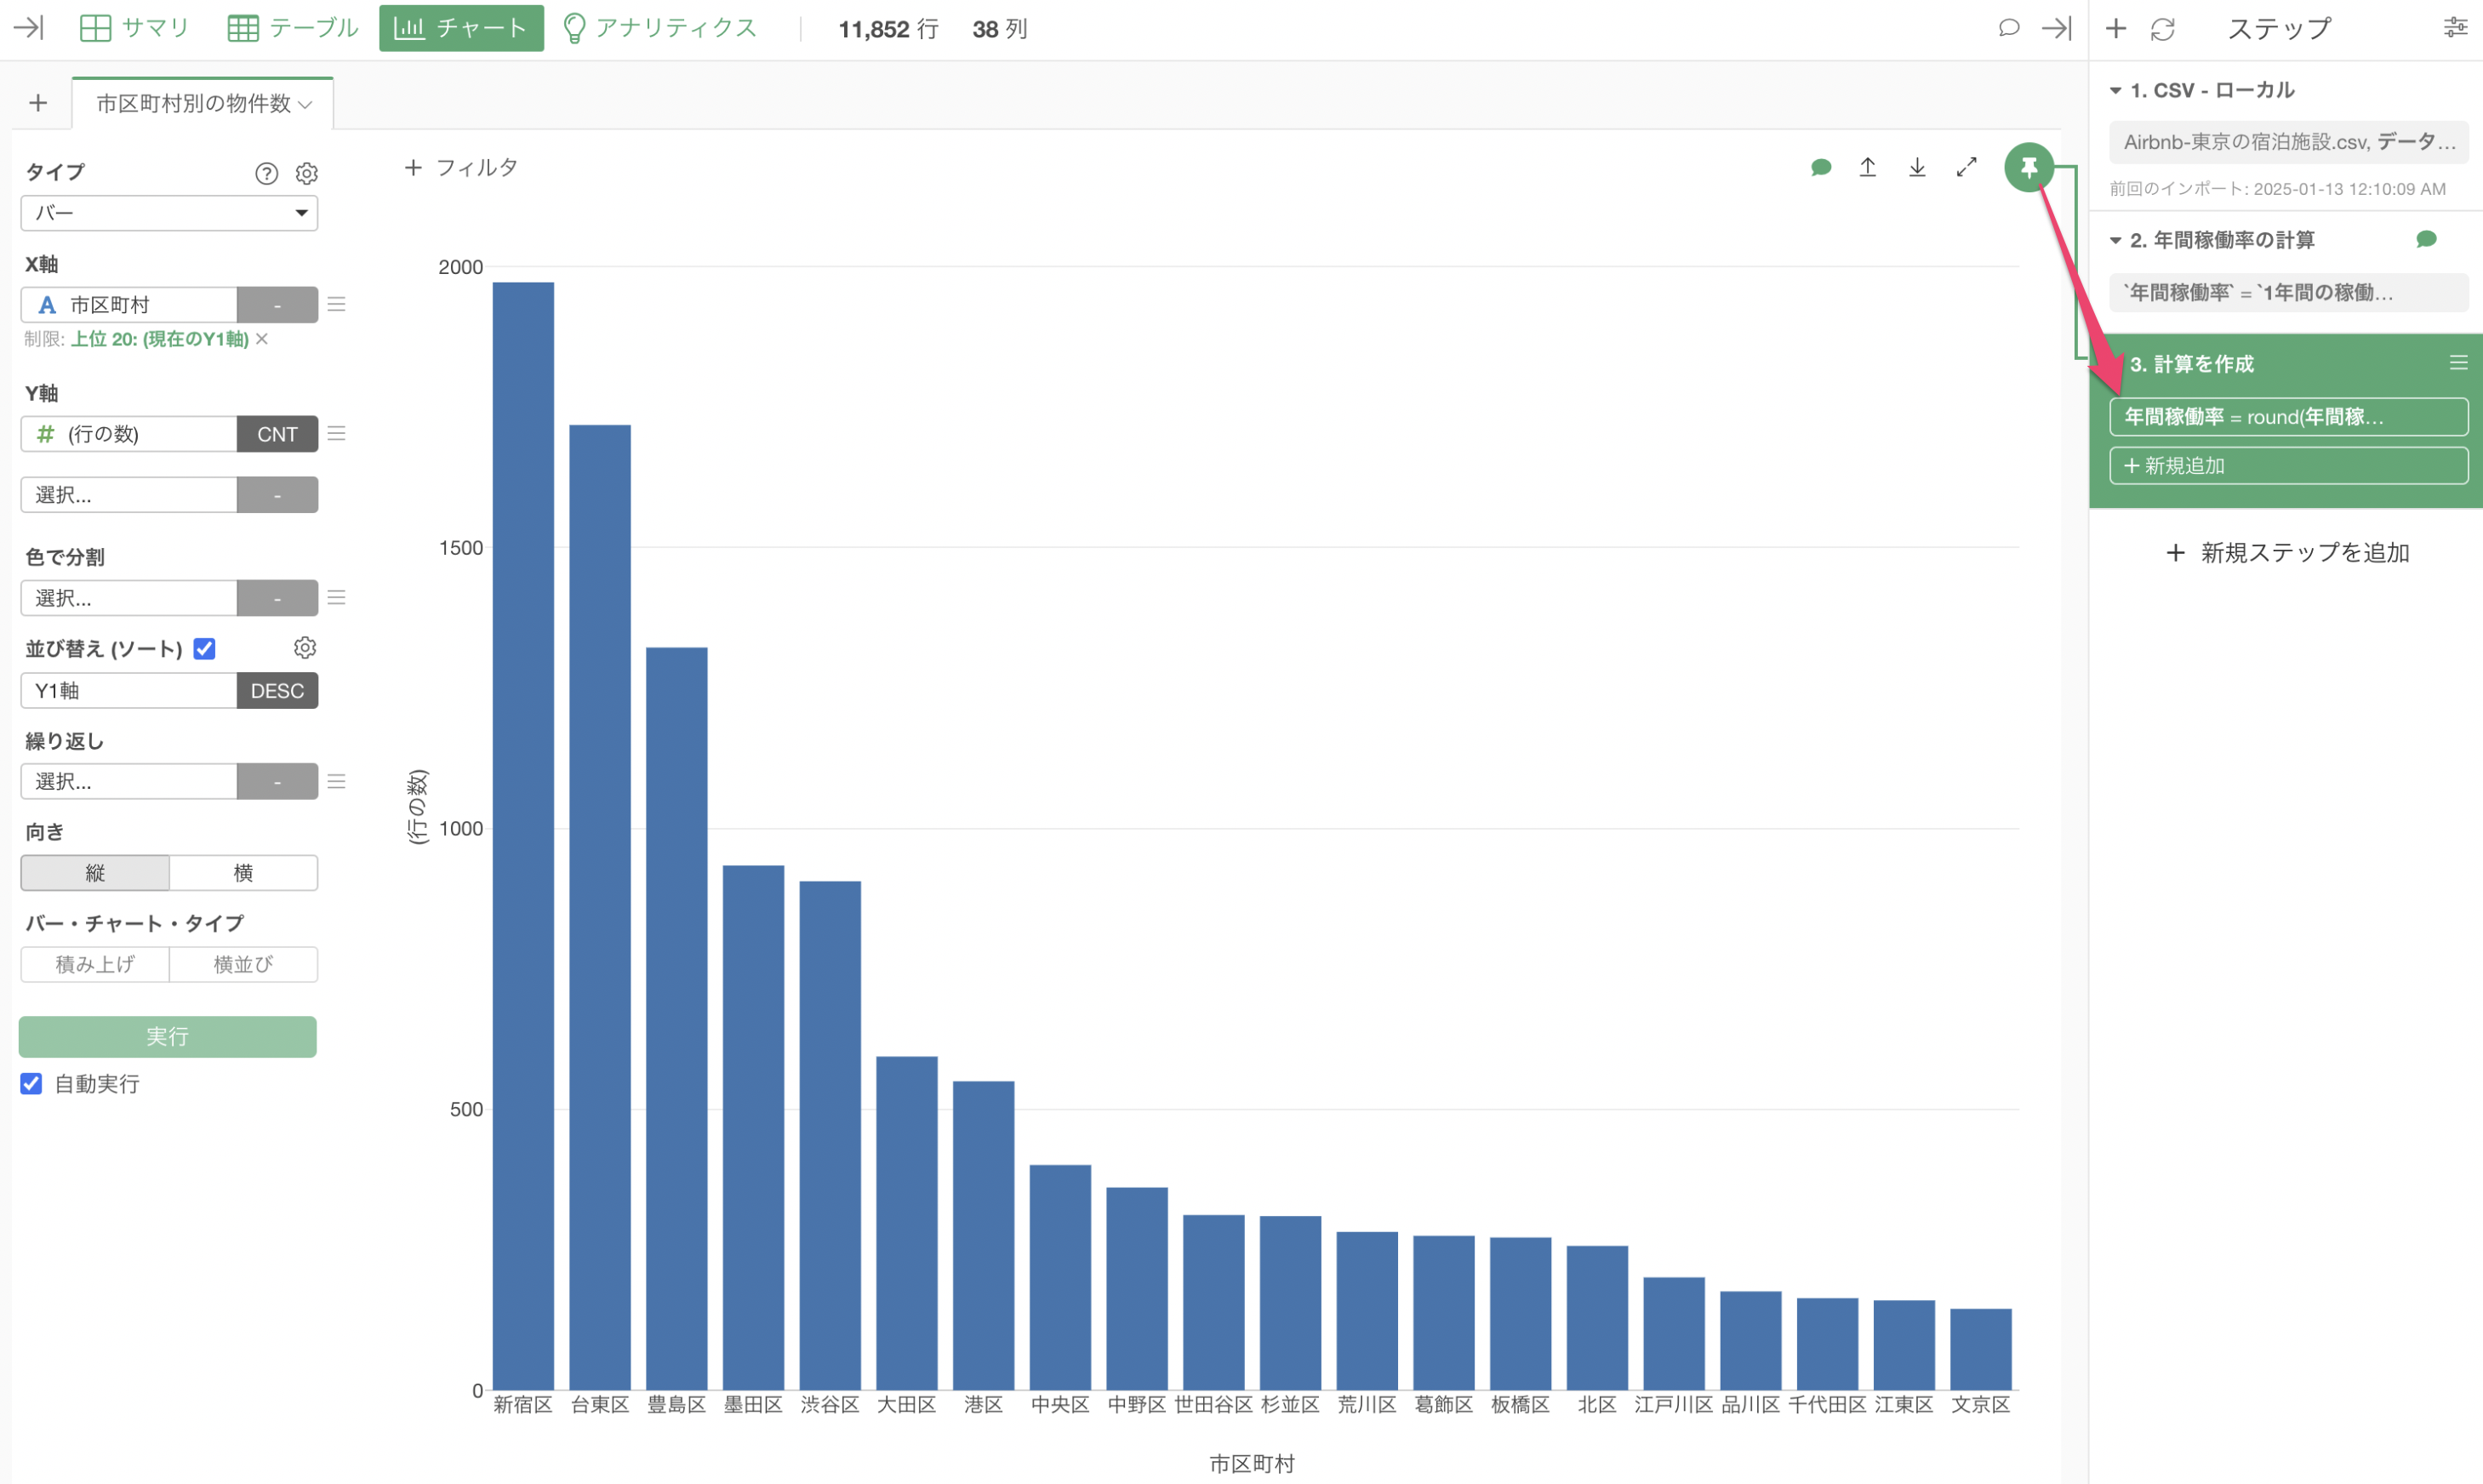Screen dimensions: 2483x1484
Task: Open chart type settings gear
Action: (x=307, y=173)
